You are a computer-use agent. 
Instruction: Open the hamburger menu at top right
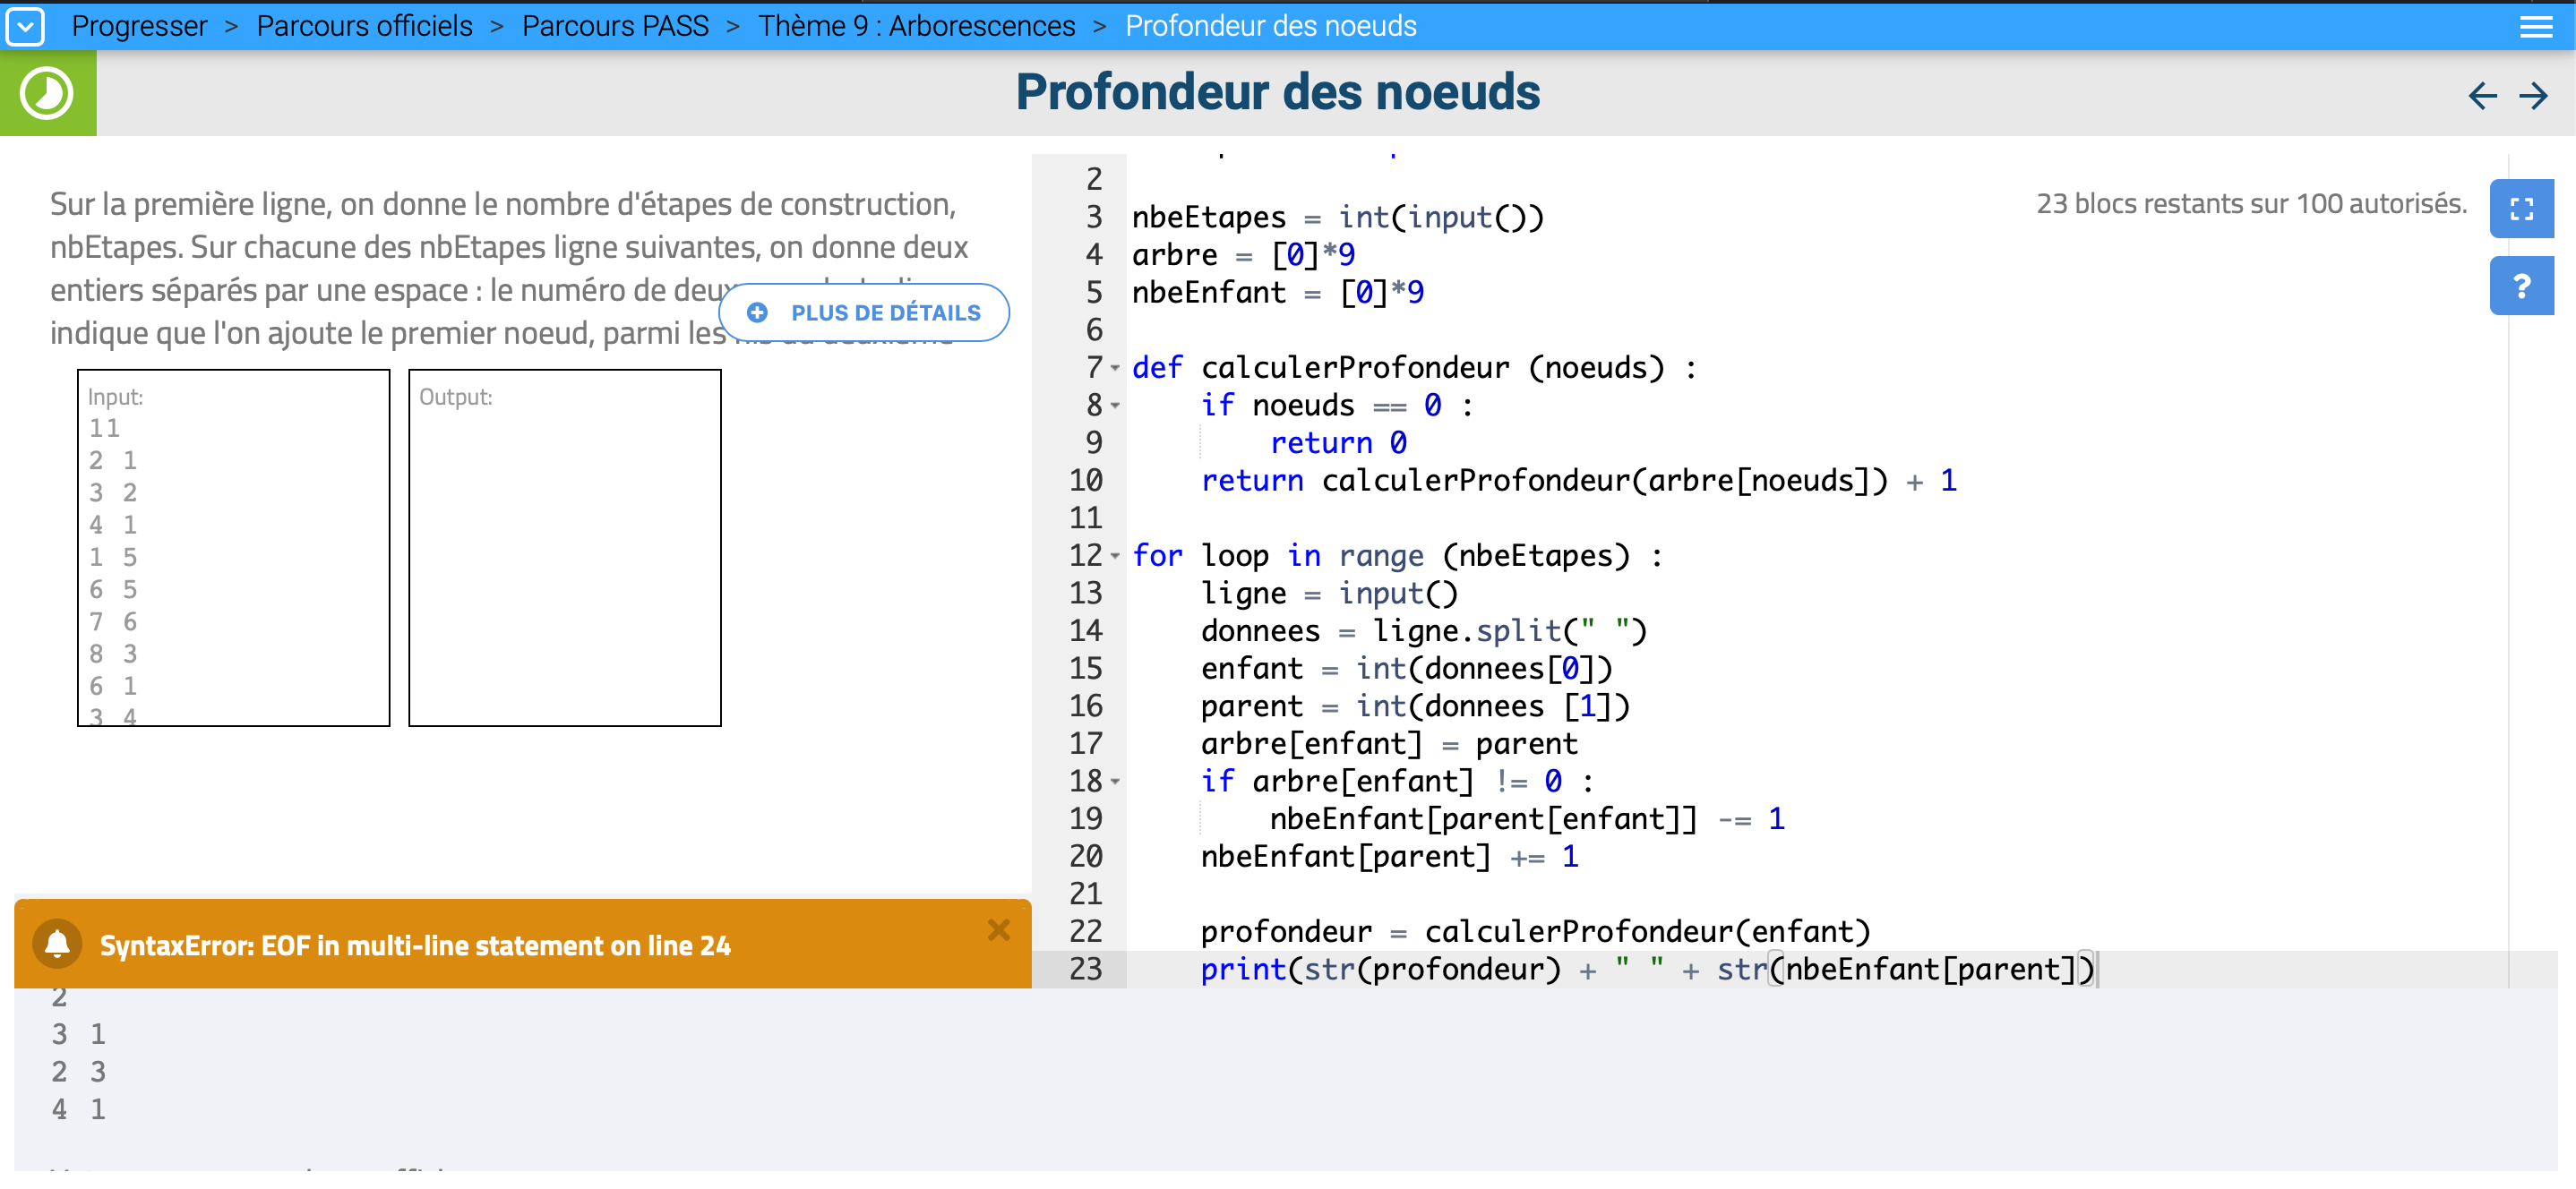click(2535, 26)
